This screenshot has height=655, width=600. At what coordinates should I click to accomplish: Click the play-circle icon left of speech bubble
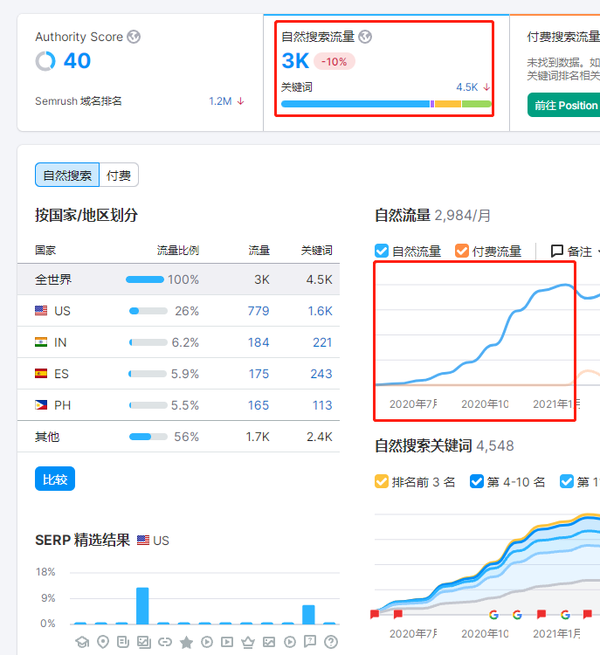click(x=290, y=642)
